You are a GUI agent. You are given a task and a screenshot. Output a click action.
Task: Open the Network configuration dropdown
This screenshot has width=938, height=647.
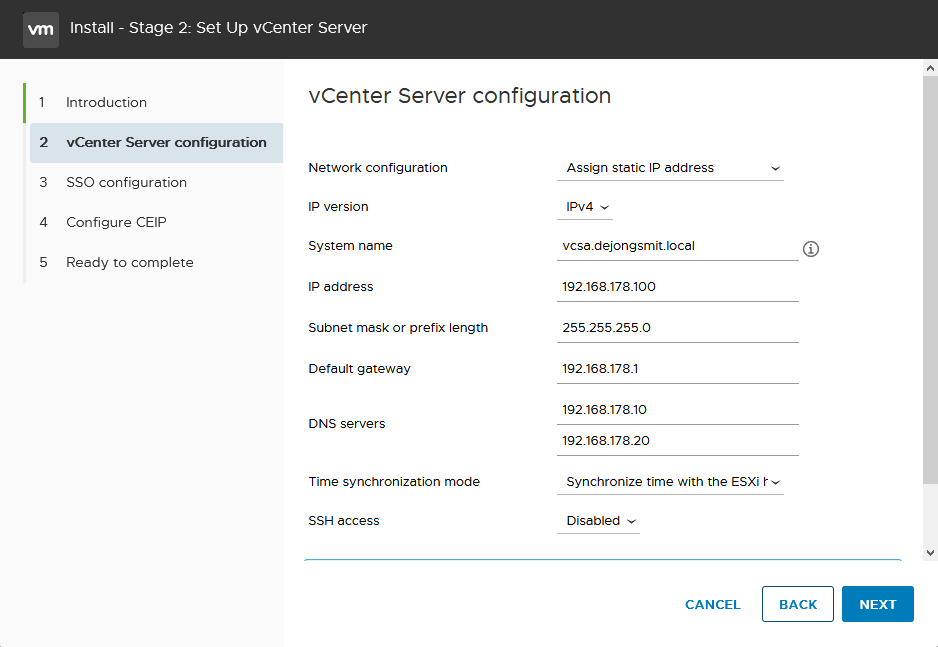click(670, 168)
